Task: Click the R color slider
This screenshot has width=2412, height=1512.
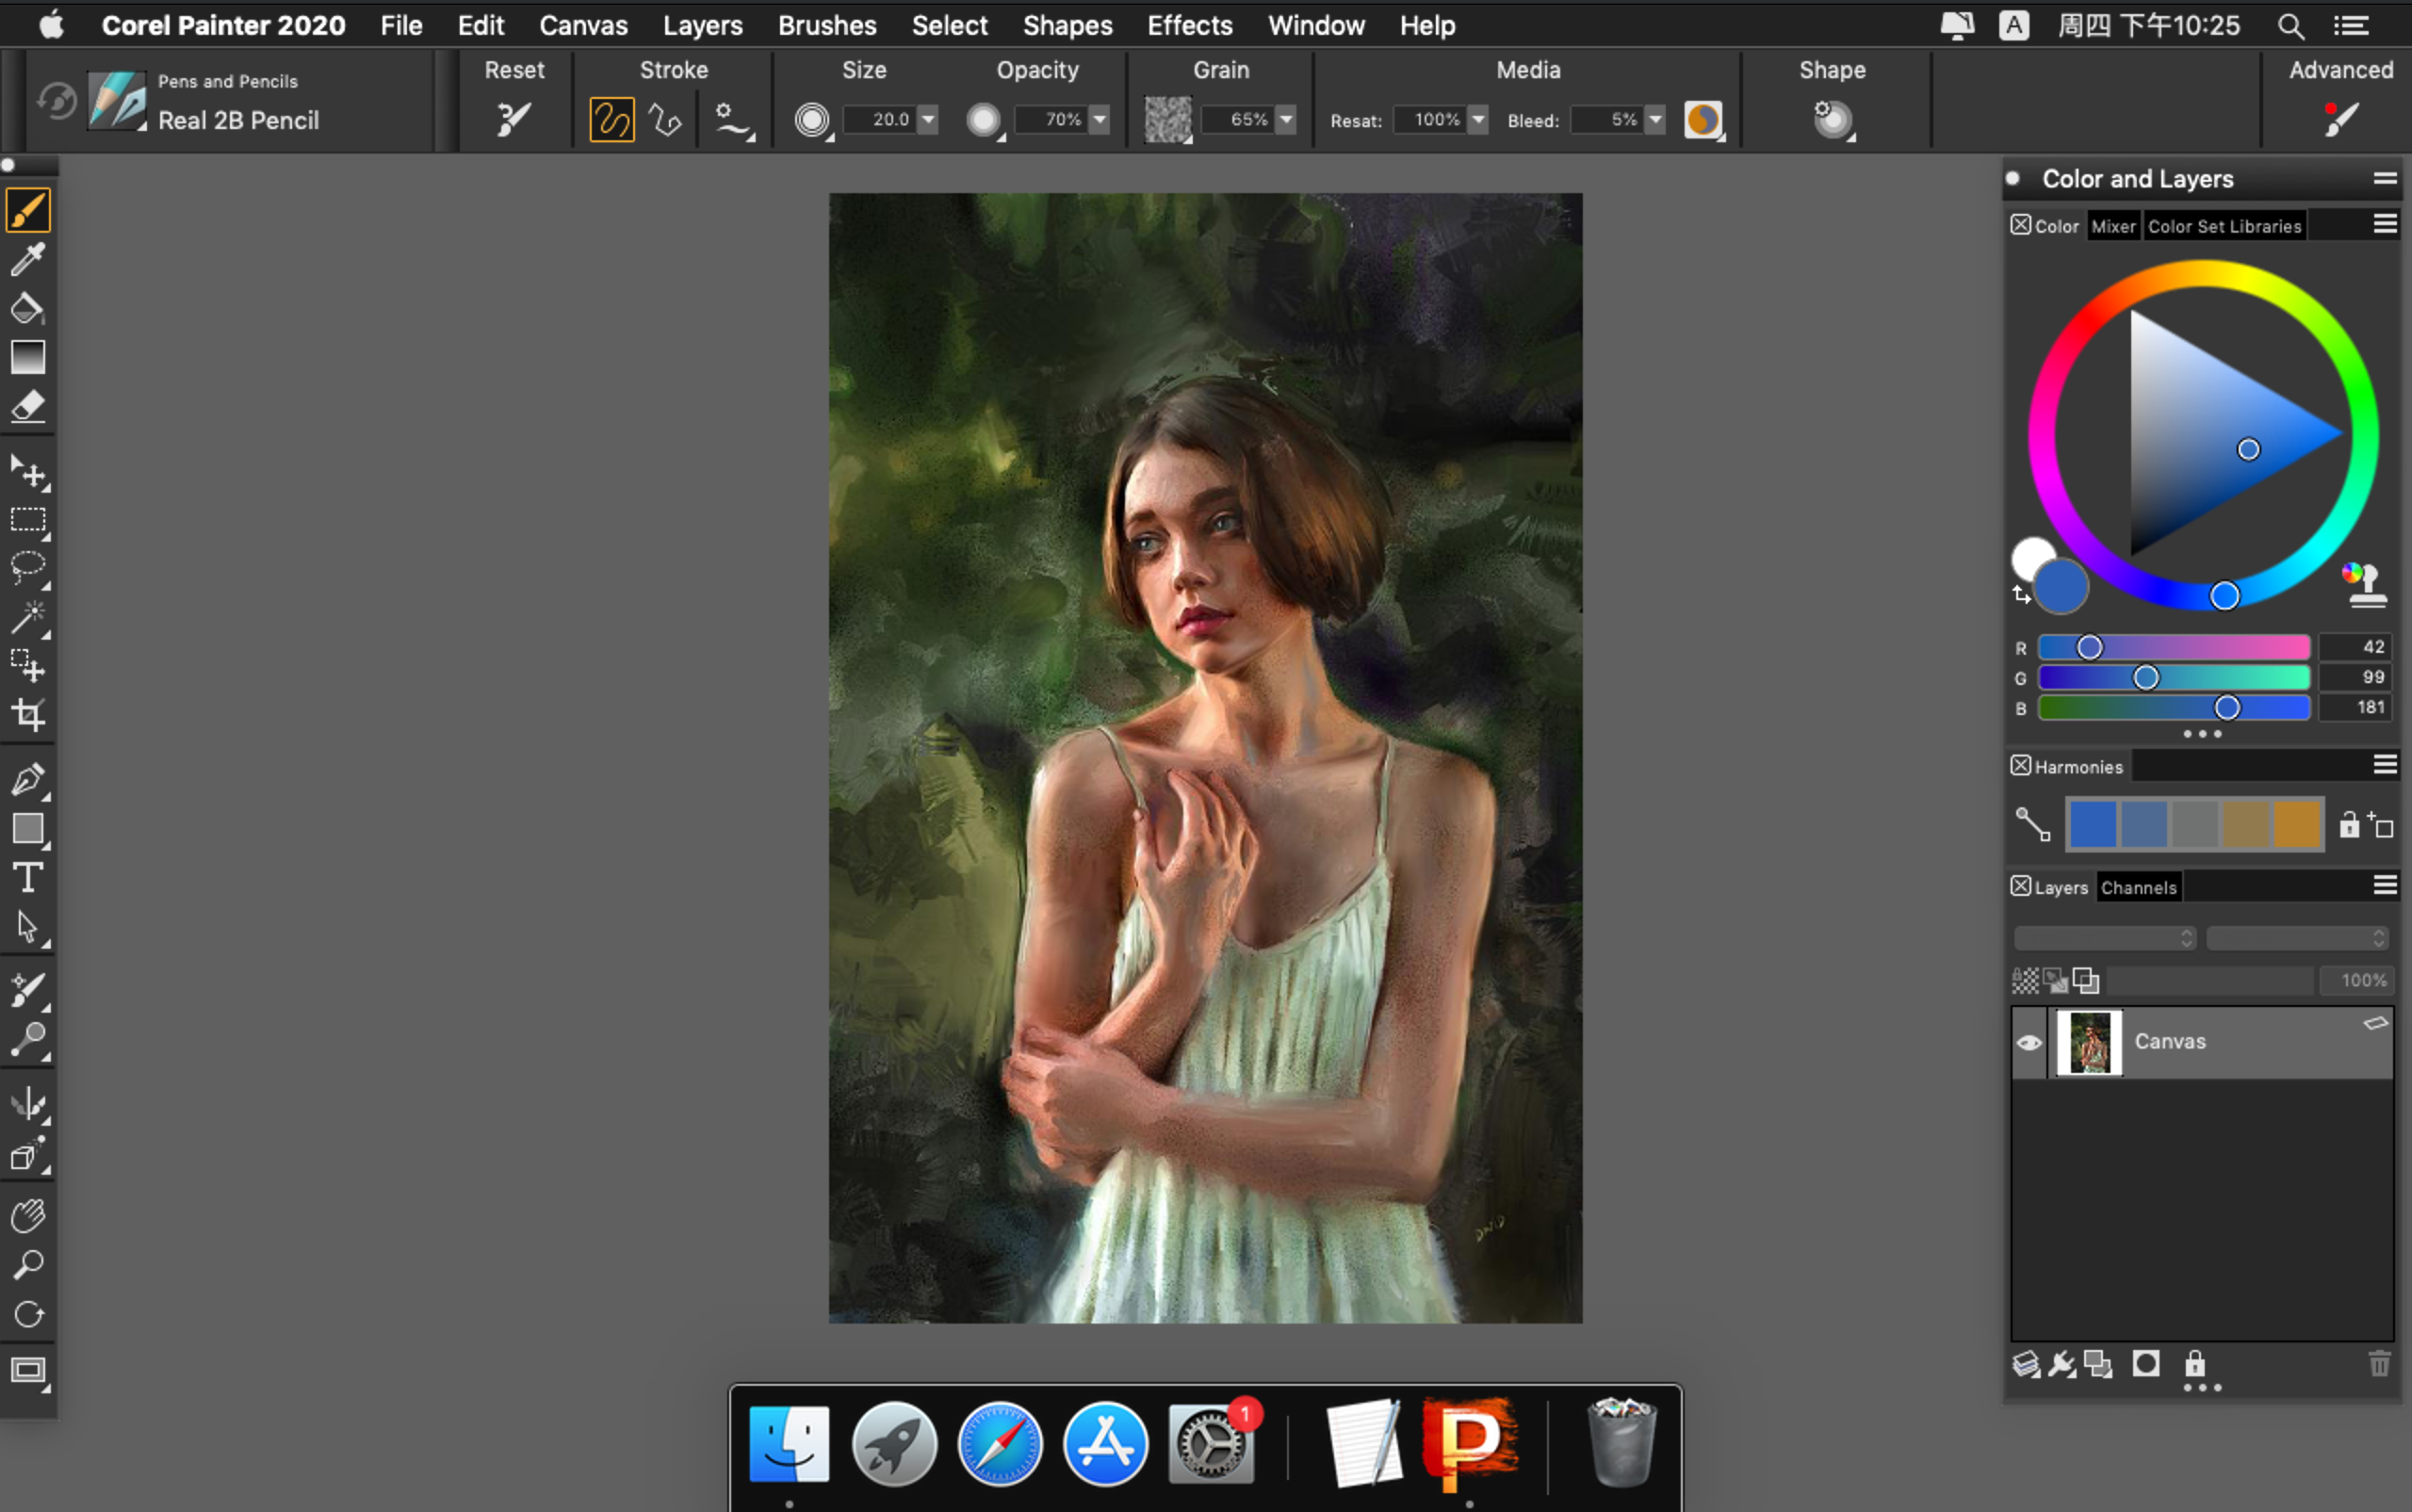Action: click(2174, 647)
